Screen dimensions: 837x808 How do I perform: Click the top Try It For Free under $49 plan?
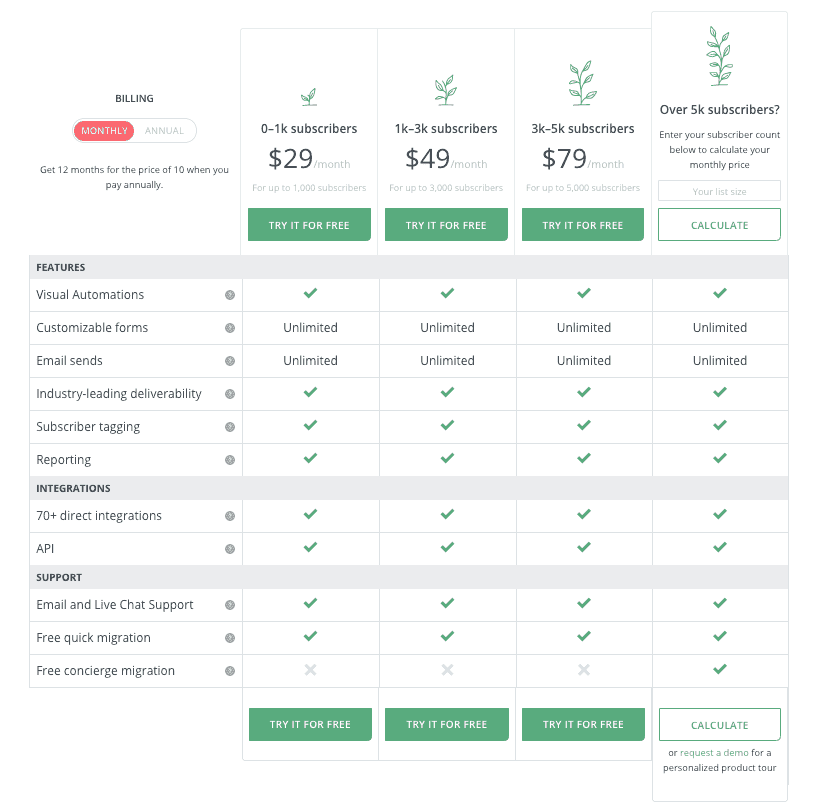click(x=446, y=225)
